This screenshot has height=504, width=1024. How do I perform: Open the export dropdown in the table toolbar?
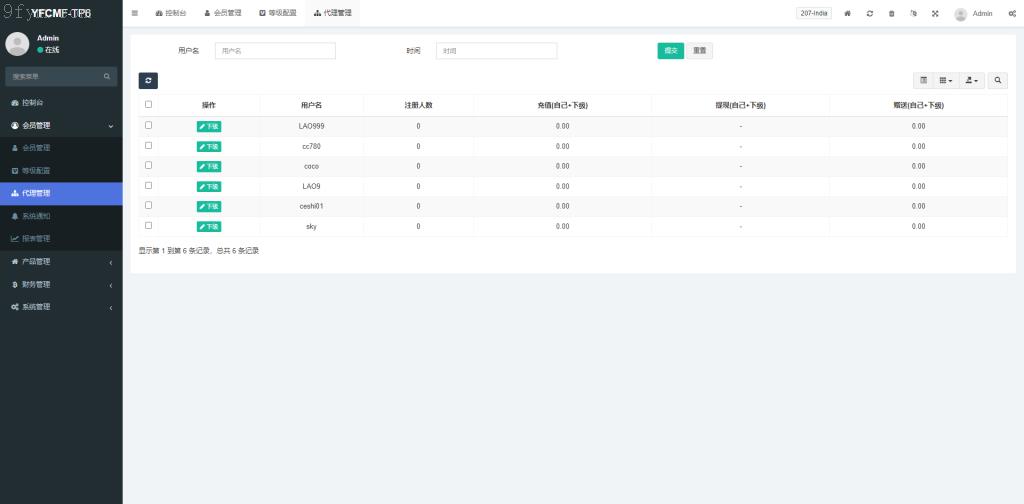(972, 80)
